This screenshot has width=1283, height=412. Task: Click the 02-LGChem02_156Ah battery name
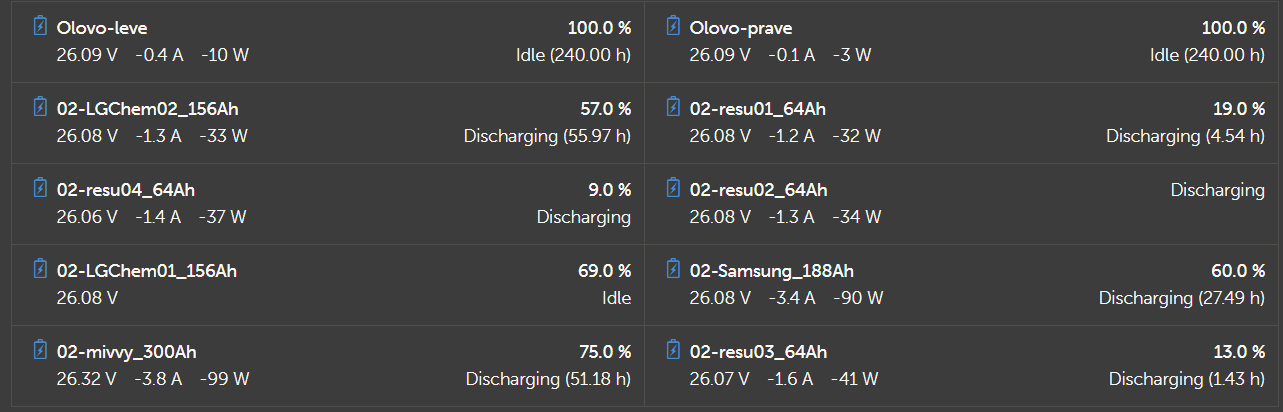[147, 109]
